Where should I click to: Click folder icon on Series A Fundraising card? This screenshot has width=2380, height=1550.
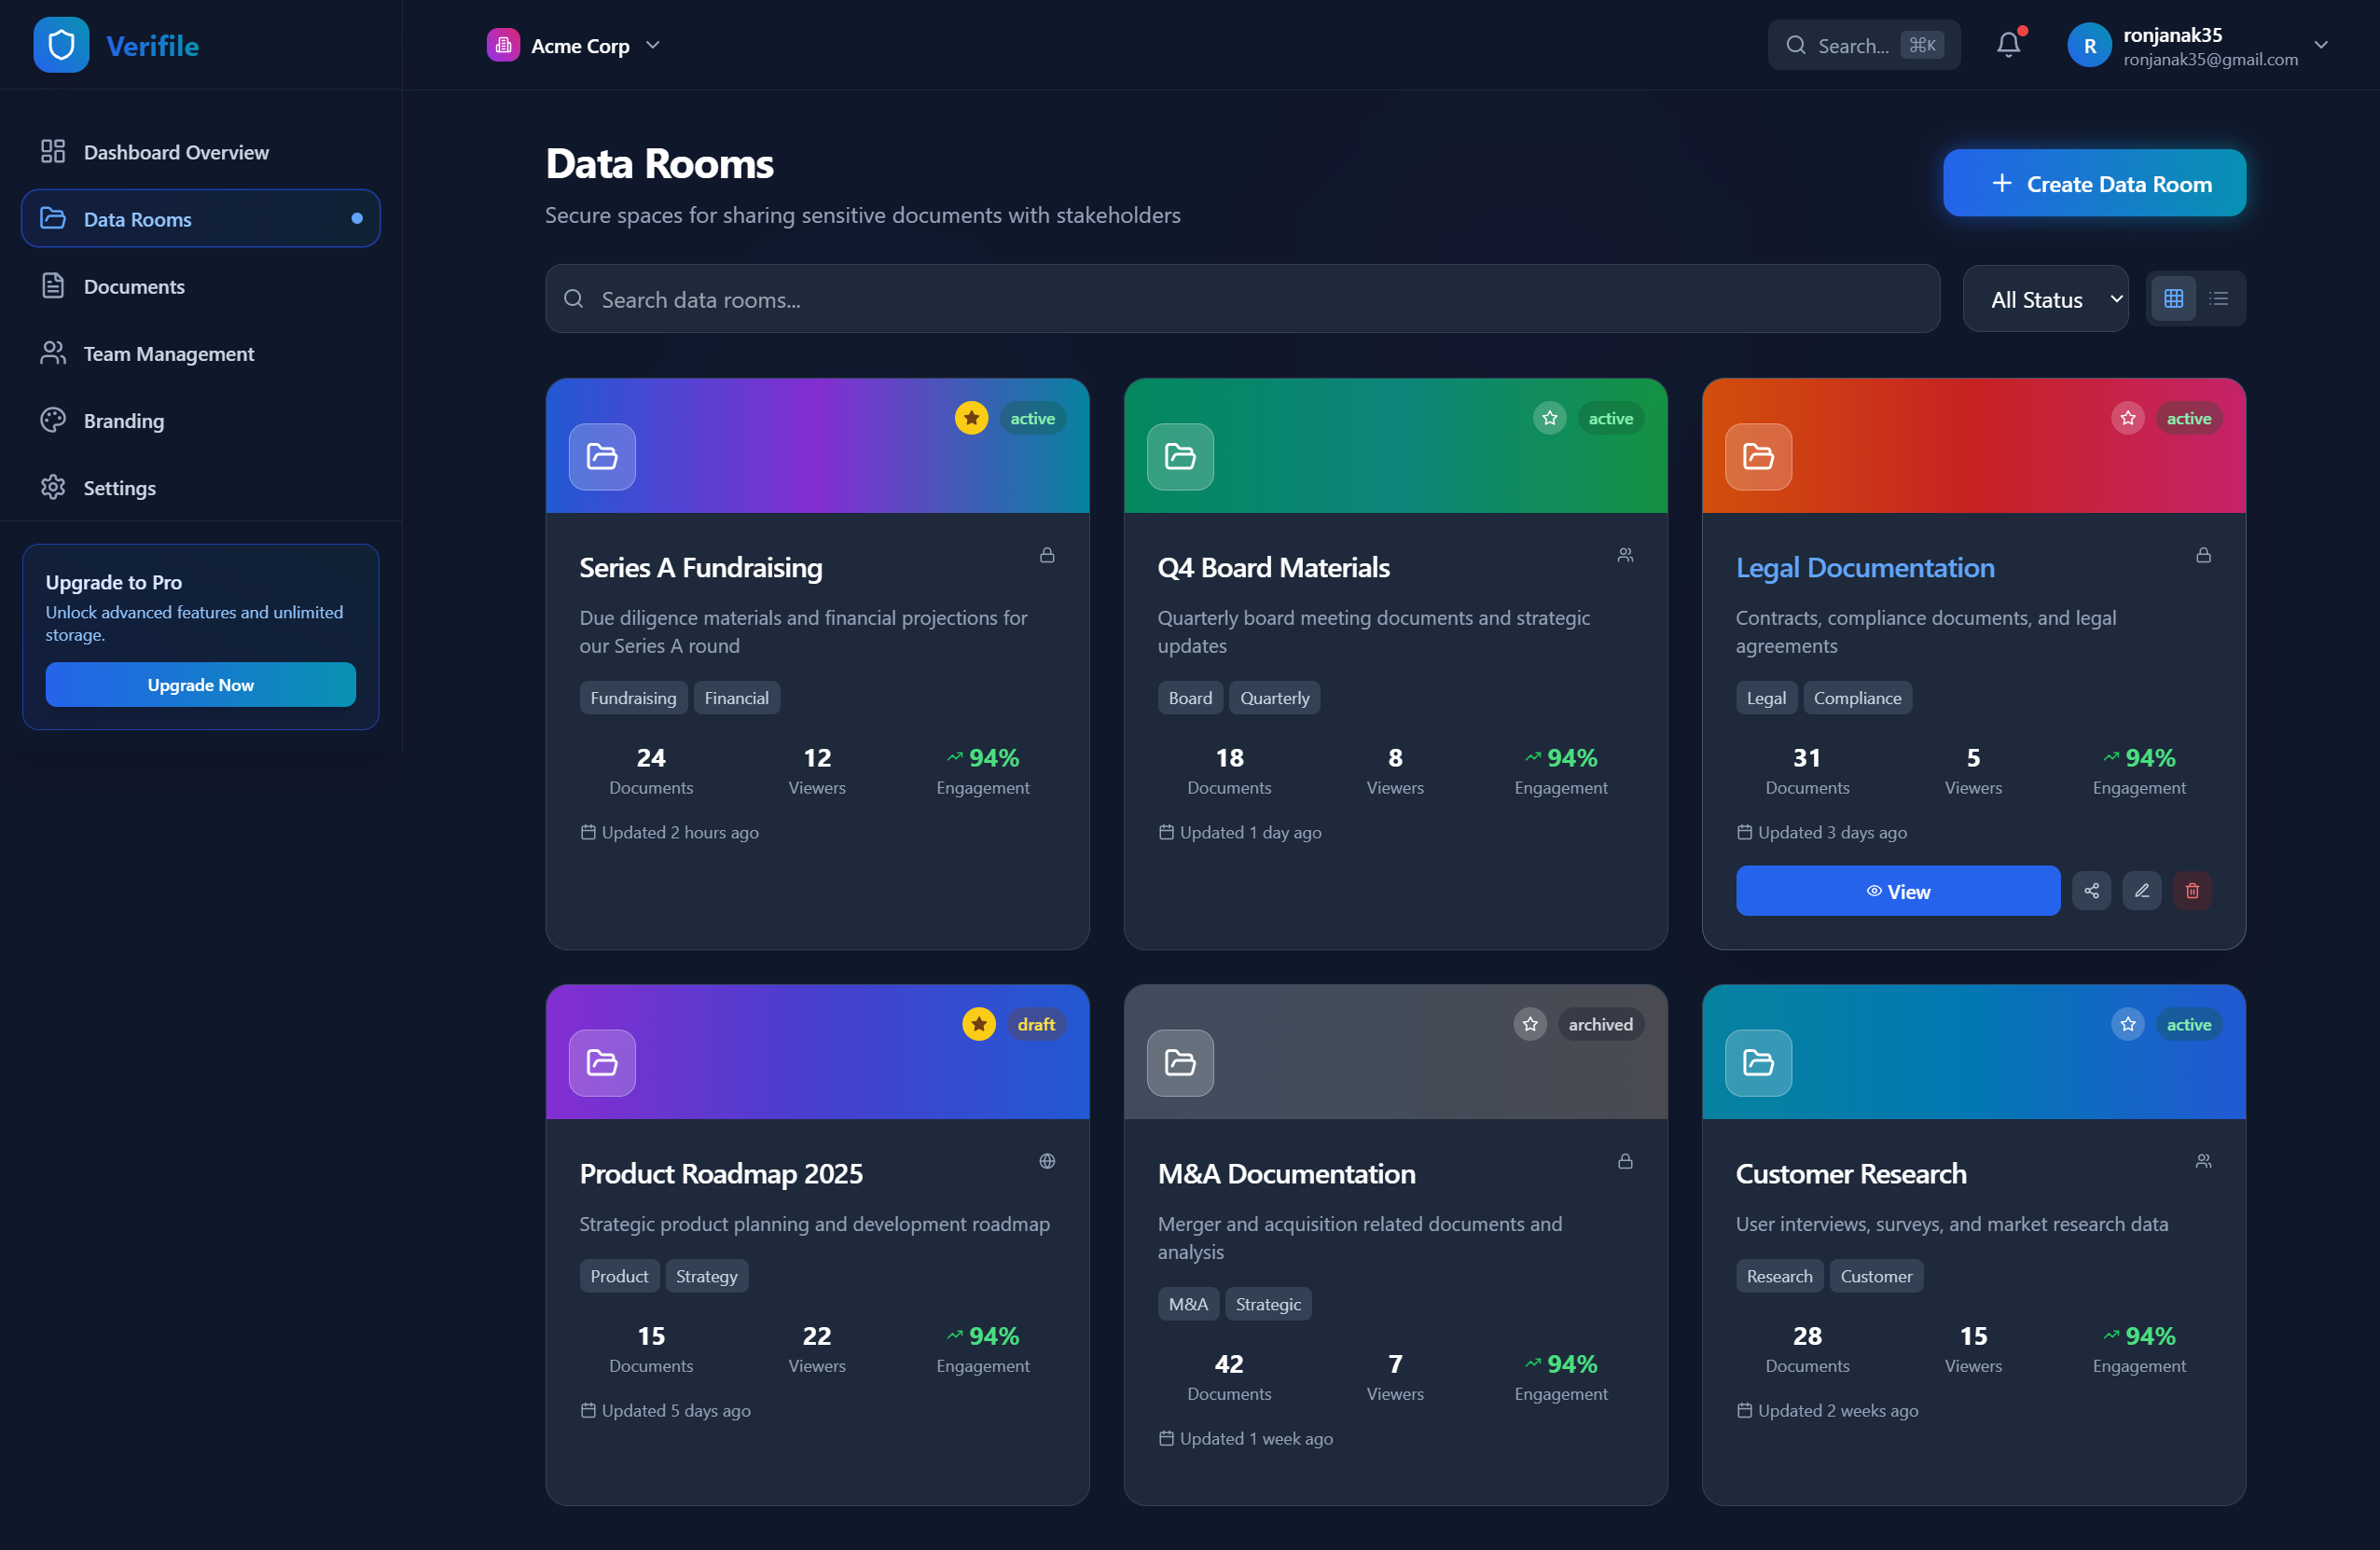[x=602, y=457]
